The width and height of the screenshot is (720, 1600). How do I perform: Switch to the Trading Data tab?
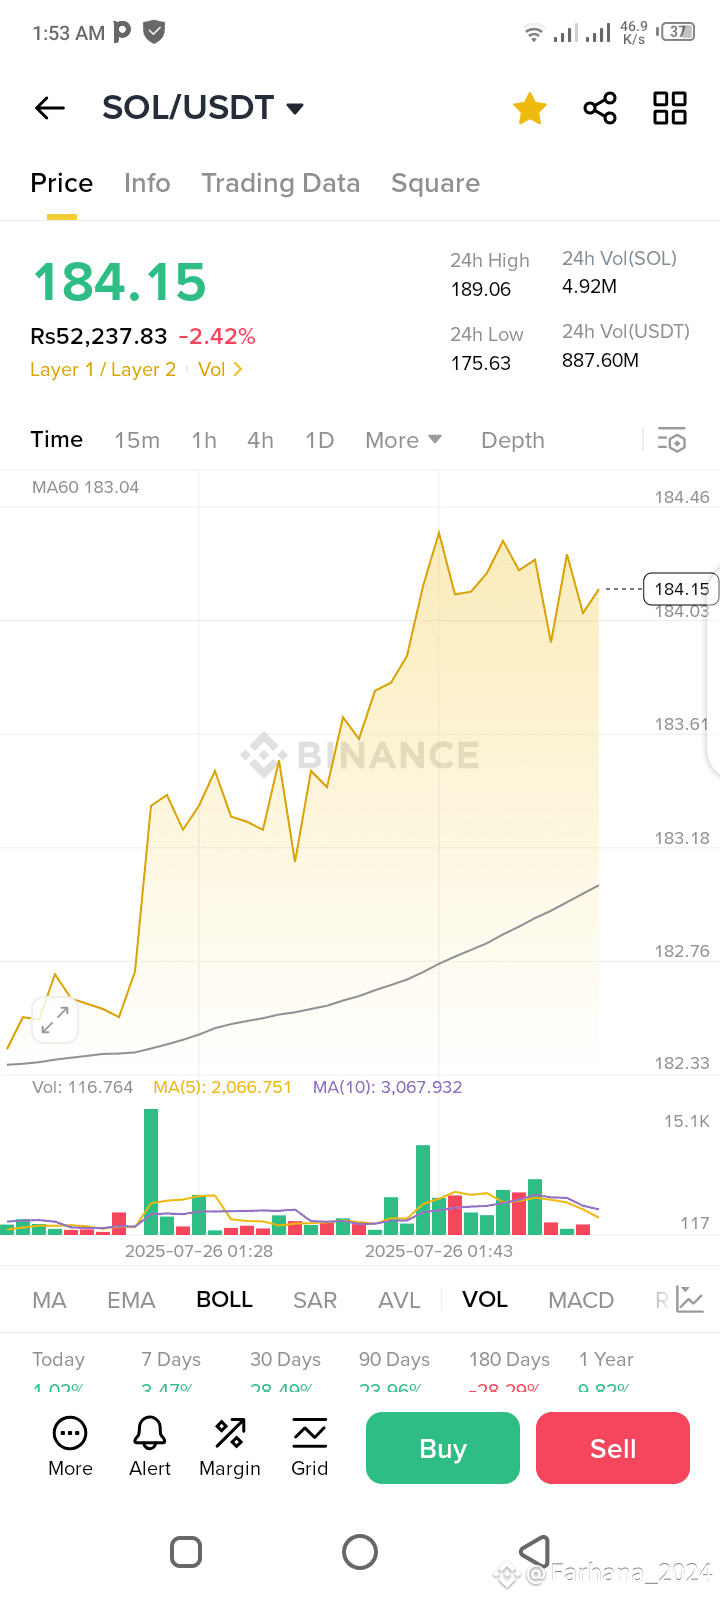pyautogui.click(x=280, y=183)
